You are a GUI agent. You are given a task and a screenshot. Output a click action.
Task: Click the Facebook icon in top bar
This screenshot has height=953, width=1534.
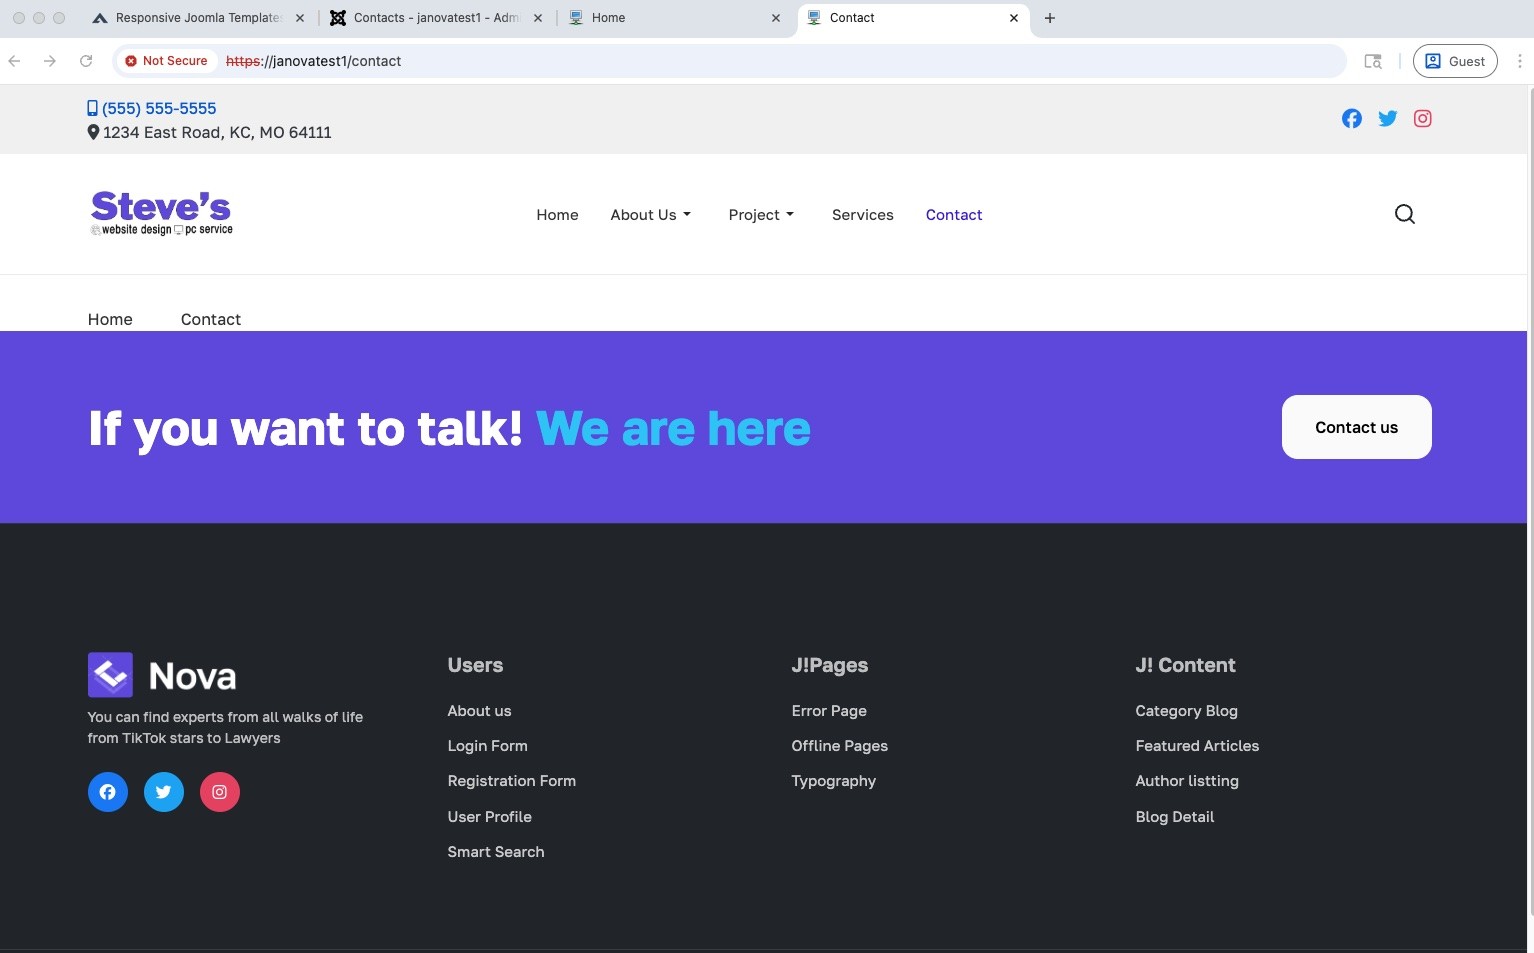1351,119
